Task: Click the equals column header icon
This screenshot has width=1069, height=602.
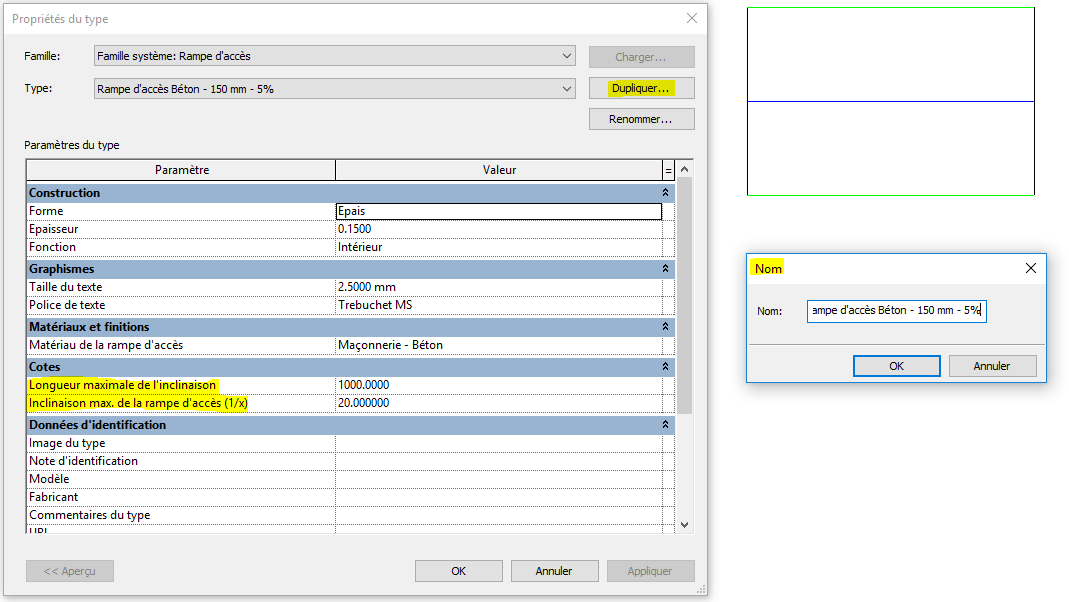Action: (667, 169)
